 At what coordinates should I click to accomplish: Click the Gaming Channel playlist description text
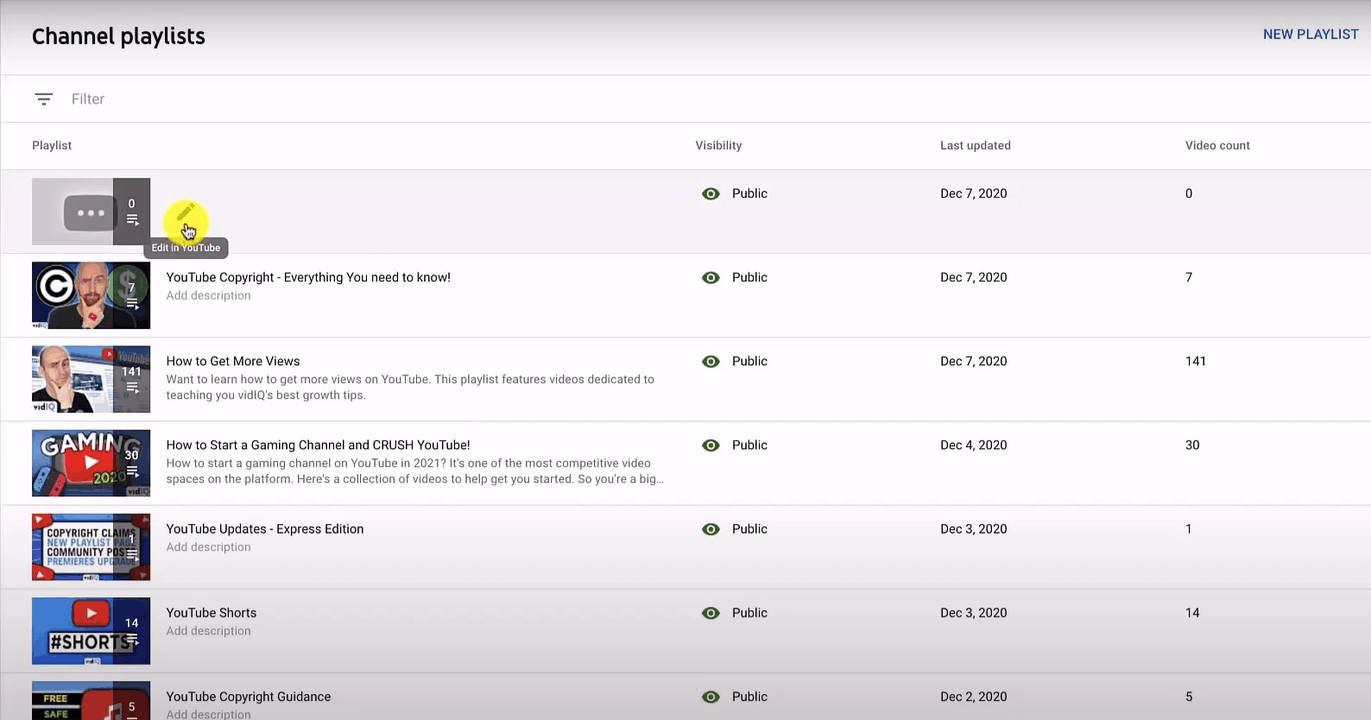[x=415, y=471]
